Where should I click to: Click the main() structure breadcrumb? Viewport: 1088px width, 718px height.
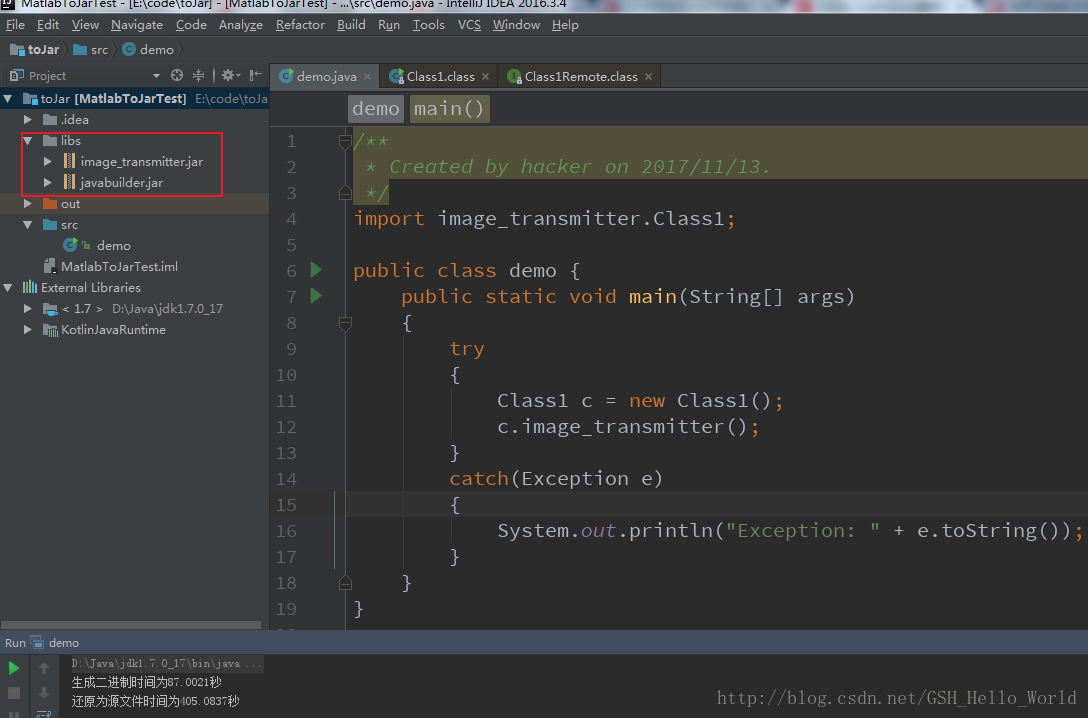pos(450,109)
